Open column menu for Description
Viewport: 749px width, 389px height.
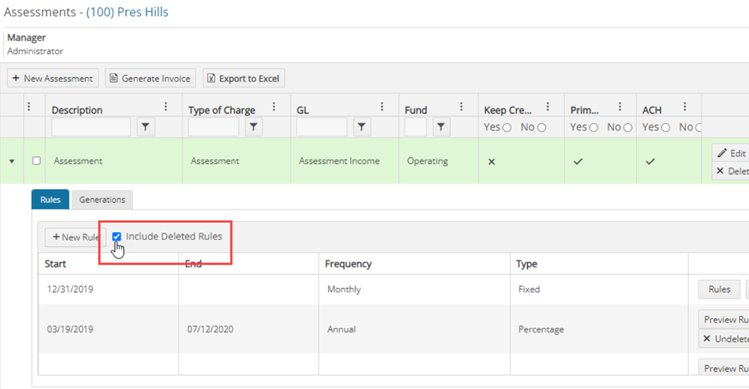166,107
